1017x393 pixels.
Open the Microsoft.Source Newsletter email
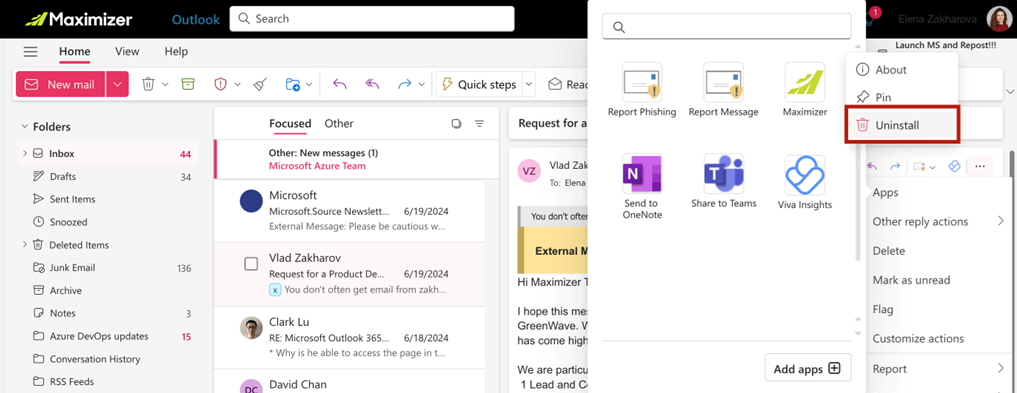click(x=350, y=211)
